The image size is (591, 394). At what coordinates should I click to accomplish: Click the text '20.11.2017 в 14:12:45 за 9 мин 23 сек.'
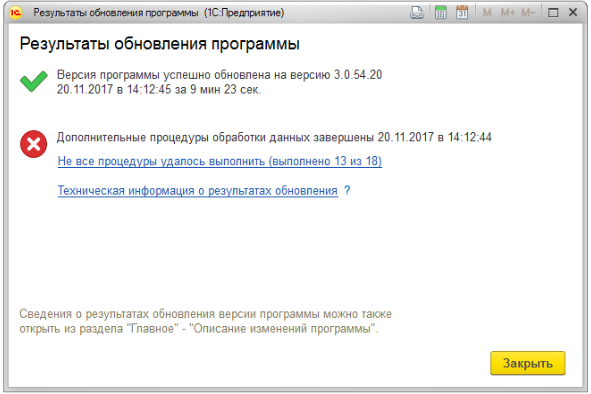point(159,90)
